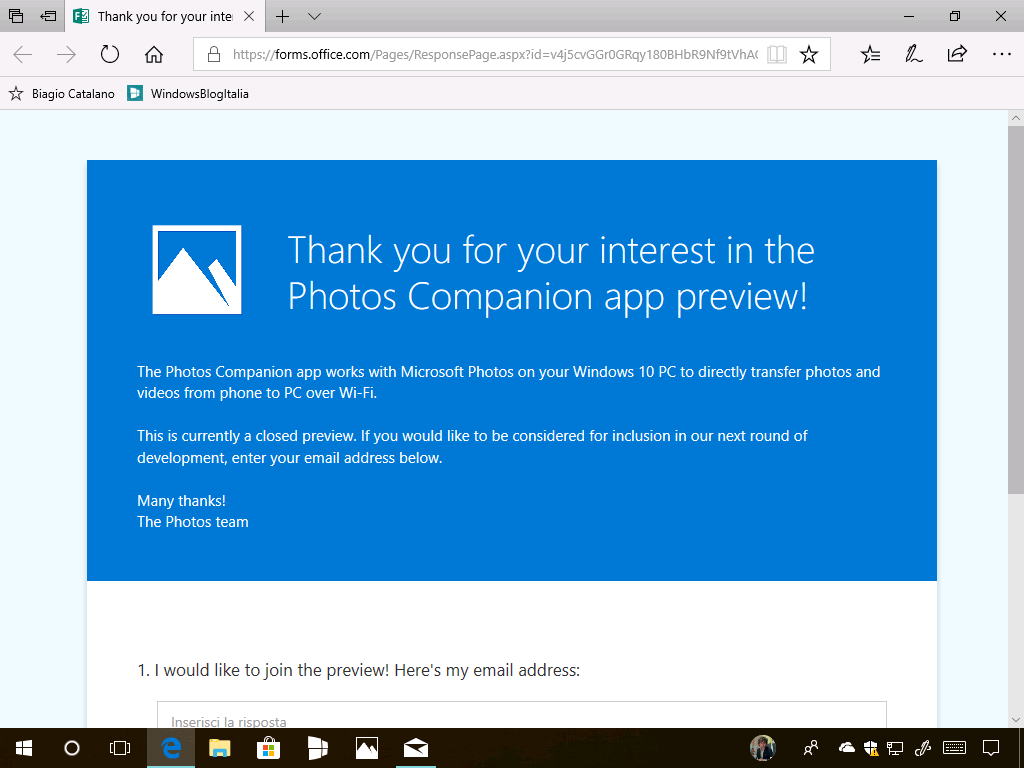Close the Thank you for your interest tab
Image resolution: width=1024 pixels, height=768 pixels.
coord(249,16)
